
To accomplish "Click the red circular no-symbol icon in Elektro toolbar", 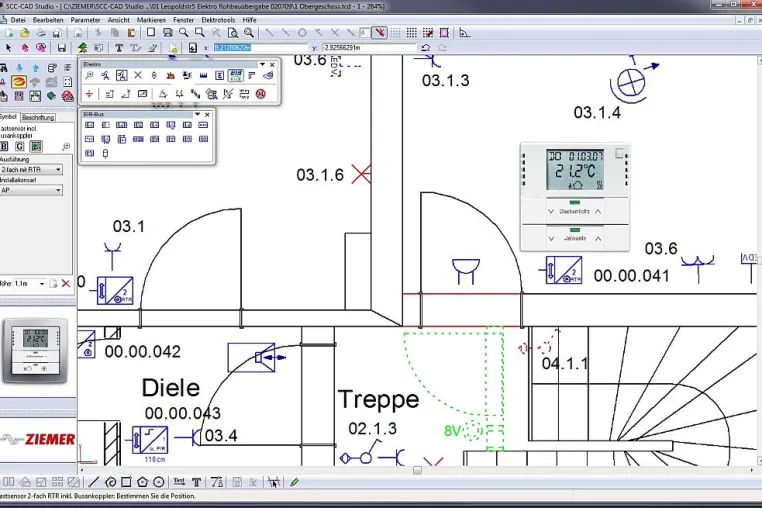I will [261, 94].
